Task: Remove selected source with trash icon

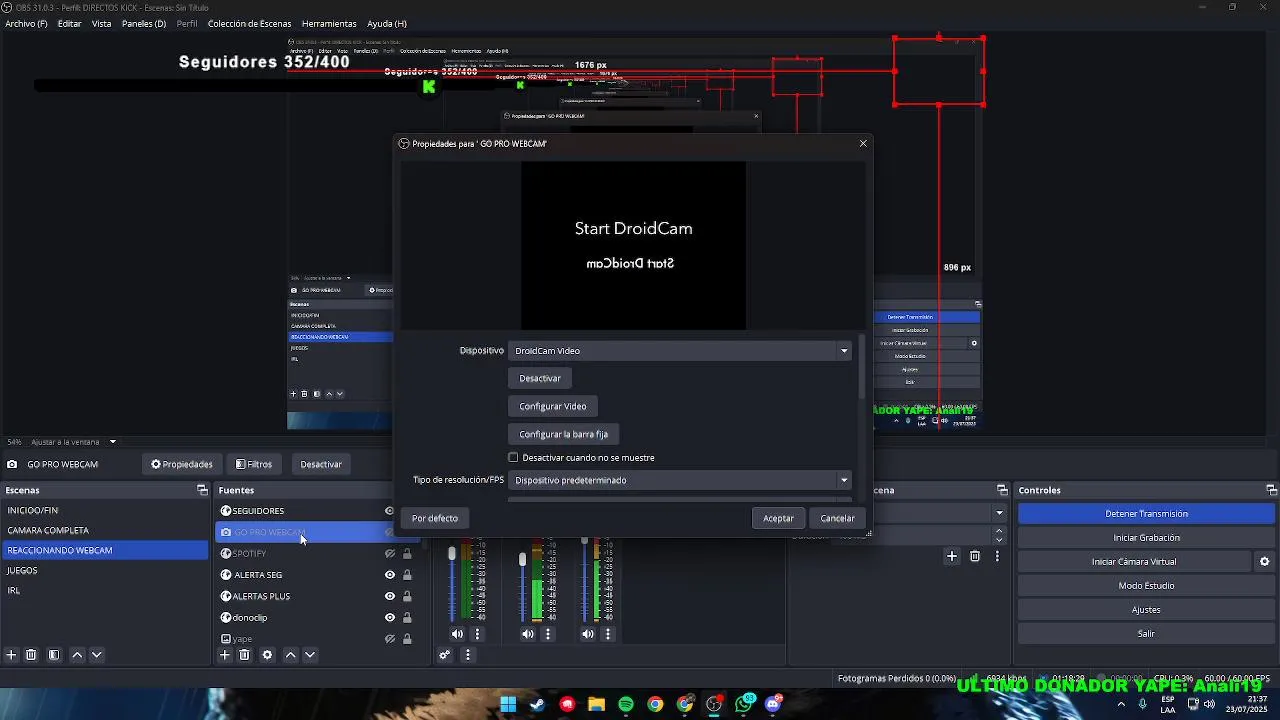Action: (x=244, y=655)
